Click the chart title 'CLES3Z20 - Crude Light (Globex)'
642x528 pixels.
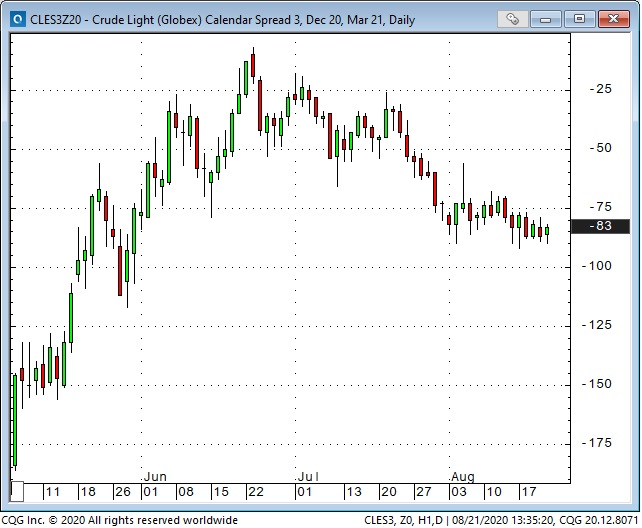116,20
